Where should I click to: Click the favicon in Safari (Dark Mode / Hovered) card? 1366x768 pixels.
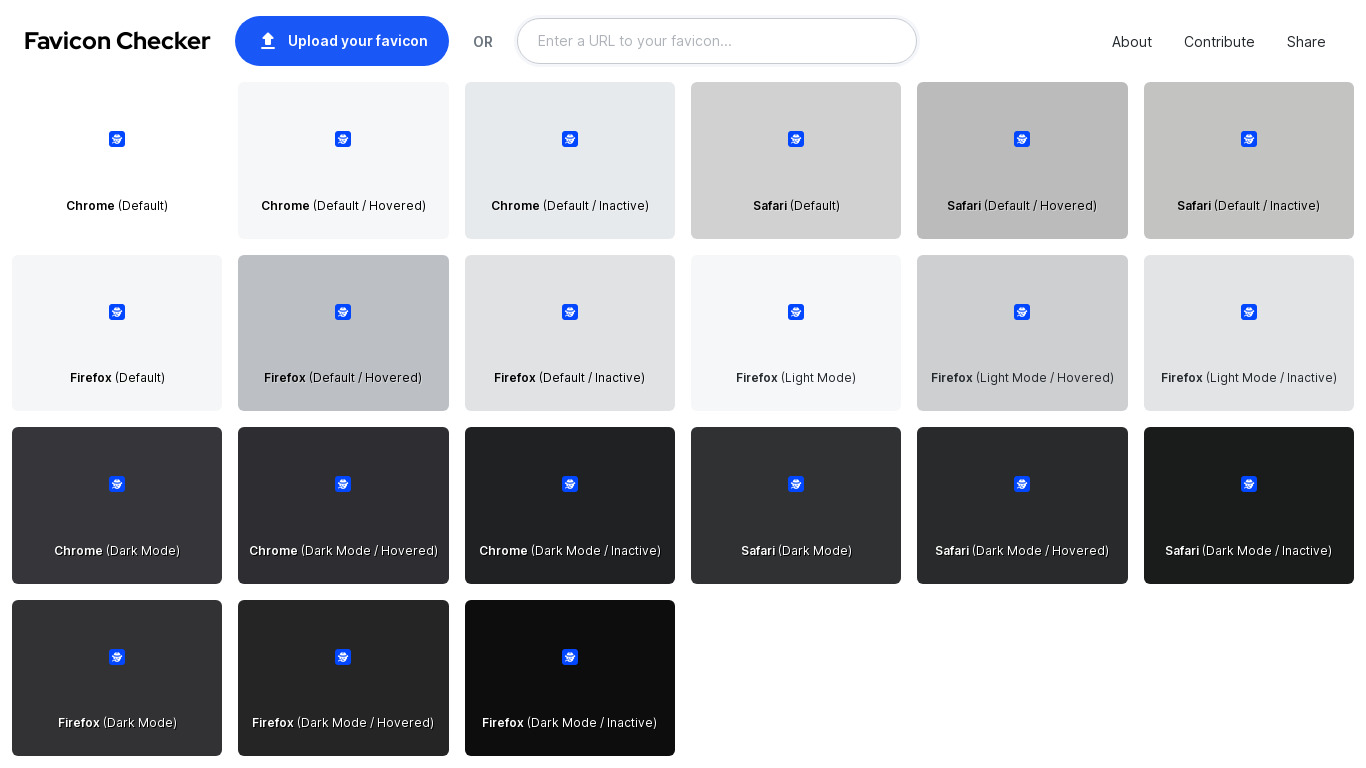point(1022,484)
